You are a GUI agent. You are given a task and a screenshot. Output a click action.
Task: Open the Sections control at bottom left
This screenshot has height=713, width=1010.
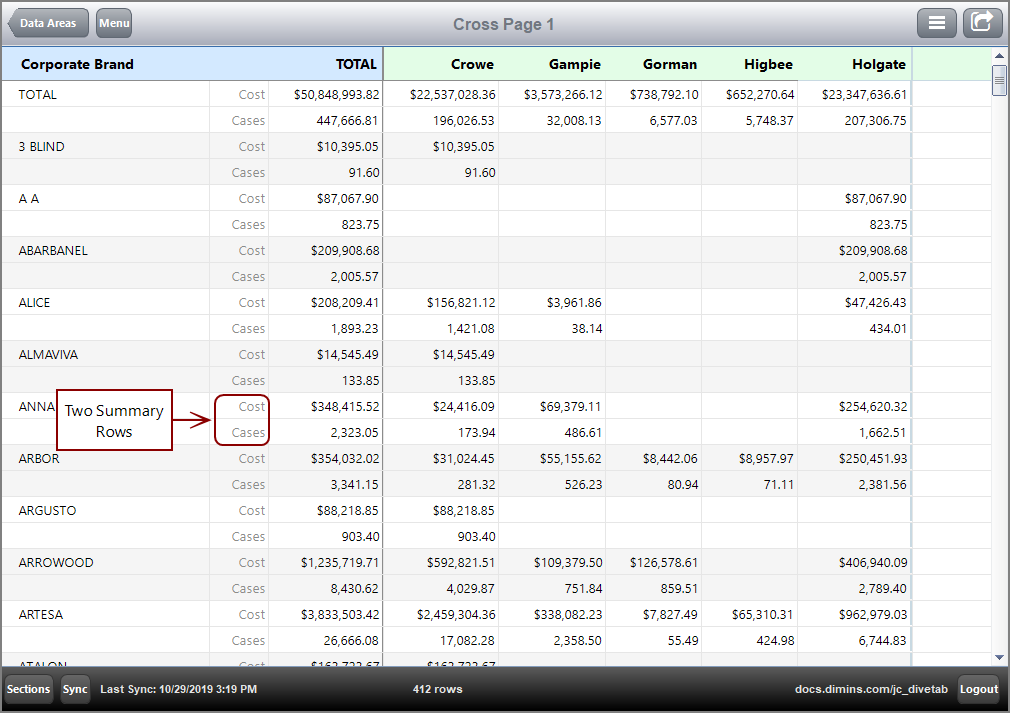coord(27,689)
